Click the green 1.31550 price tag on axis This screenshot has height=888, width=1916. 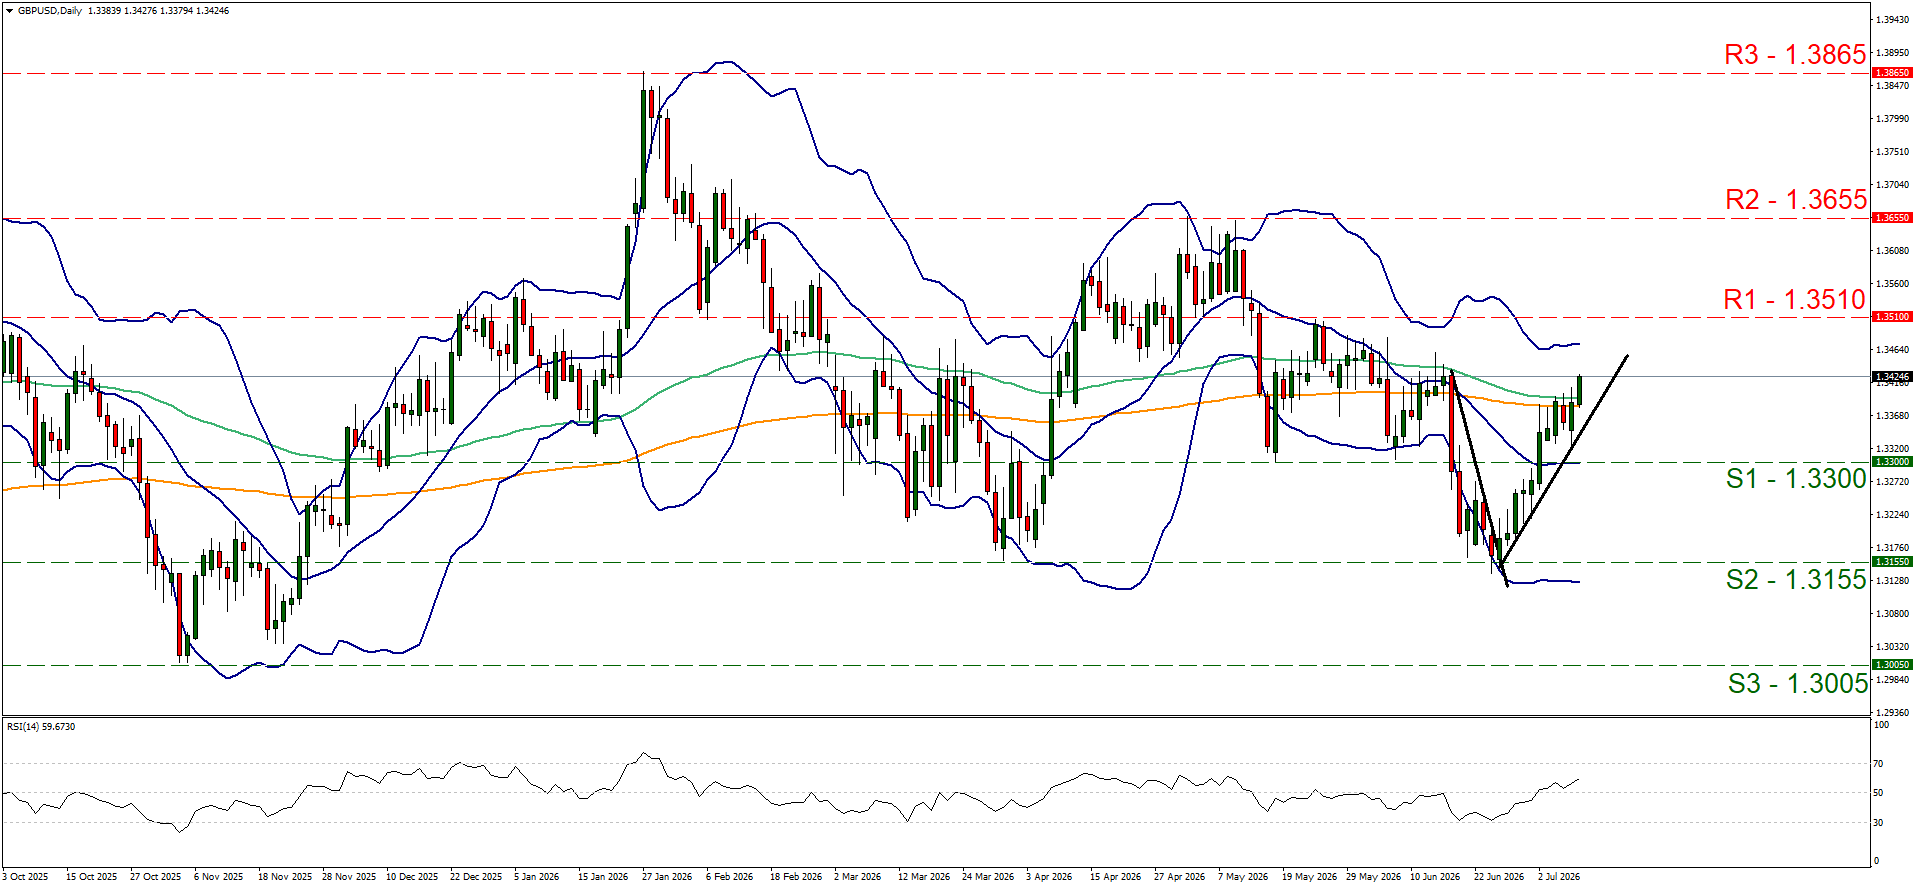(1892, 562)
